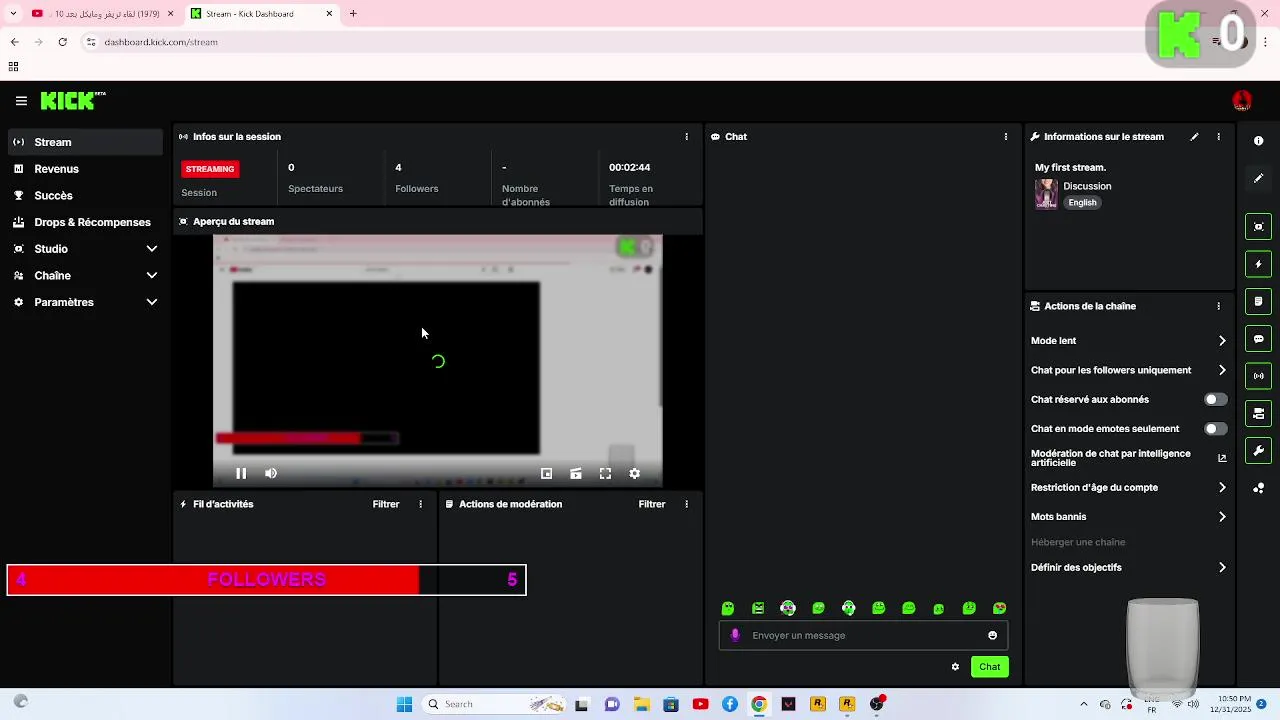This screenshot has height=720, width=1280.
Task: Toggle Chat réservé aux abonnés switch
Action: [x=1215, y=399]
